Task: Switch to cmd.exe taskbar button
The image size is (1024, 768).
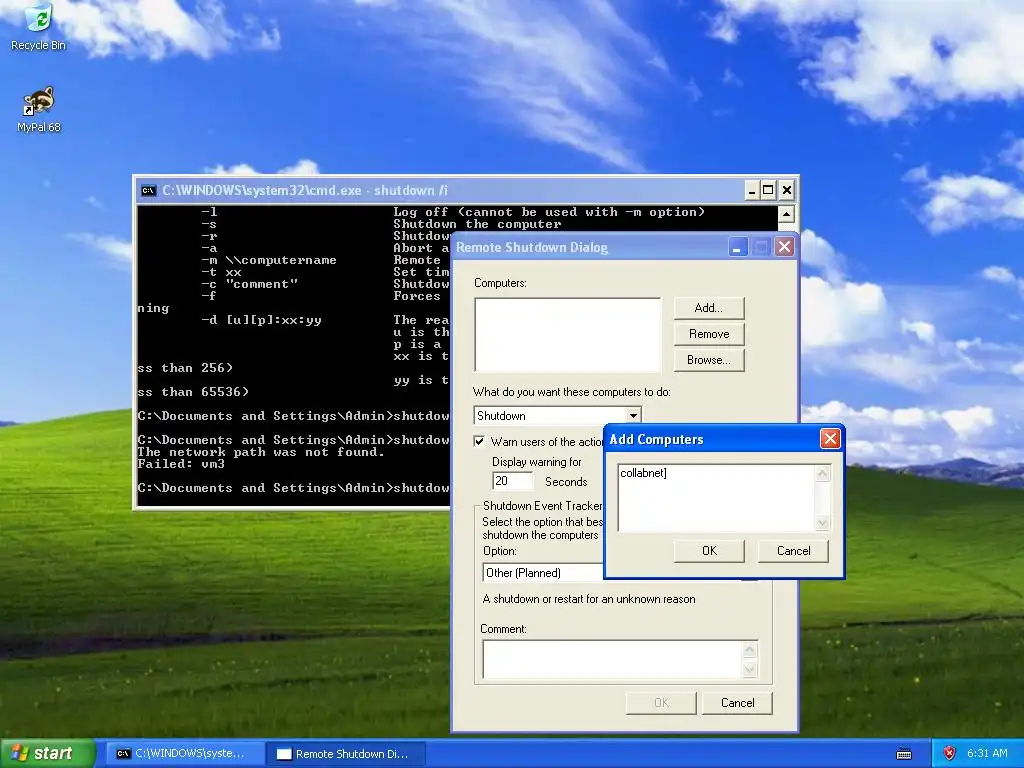Action: 184,754
